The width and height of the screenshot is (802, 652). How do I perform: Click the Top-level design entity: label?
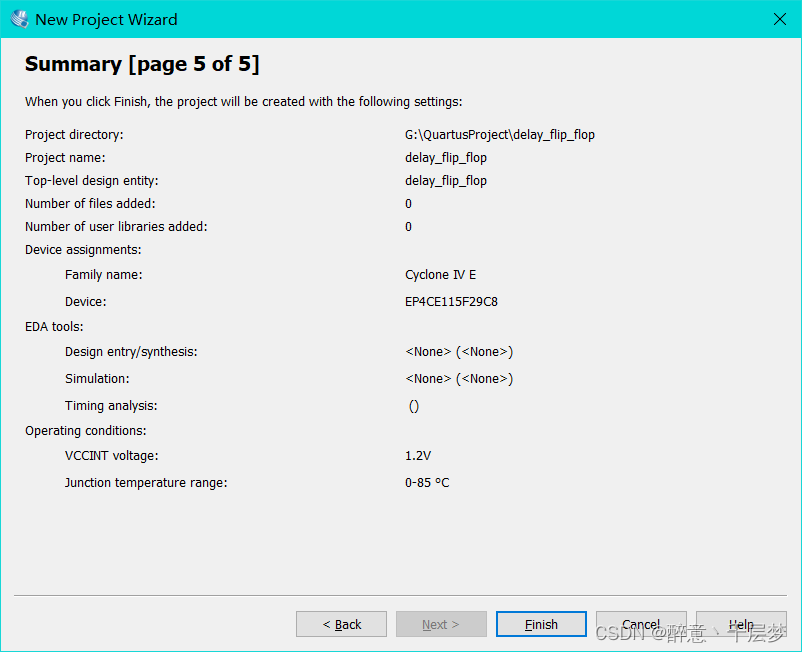[92, 181]
